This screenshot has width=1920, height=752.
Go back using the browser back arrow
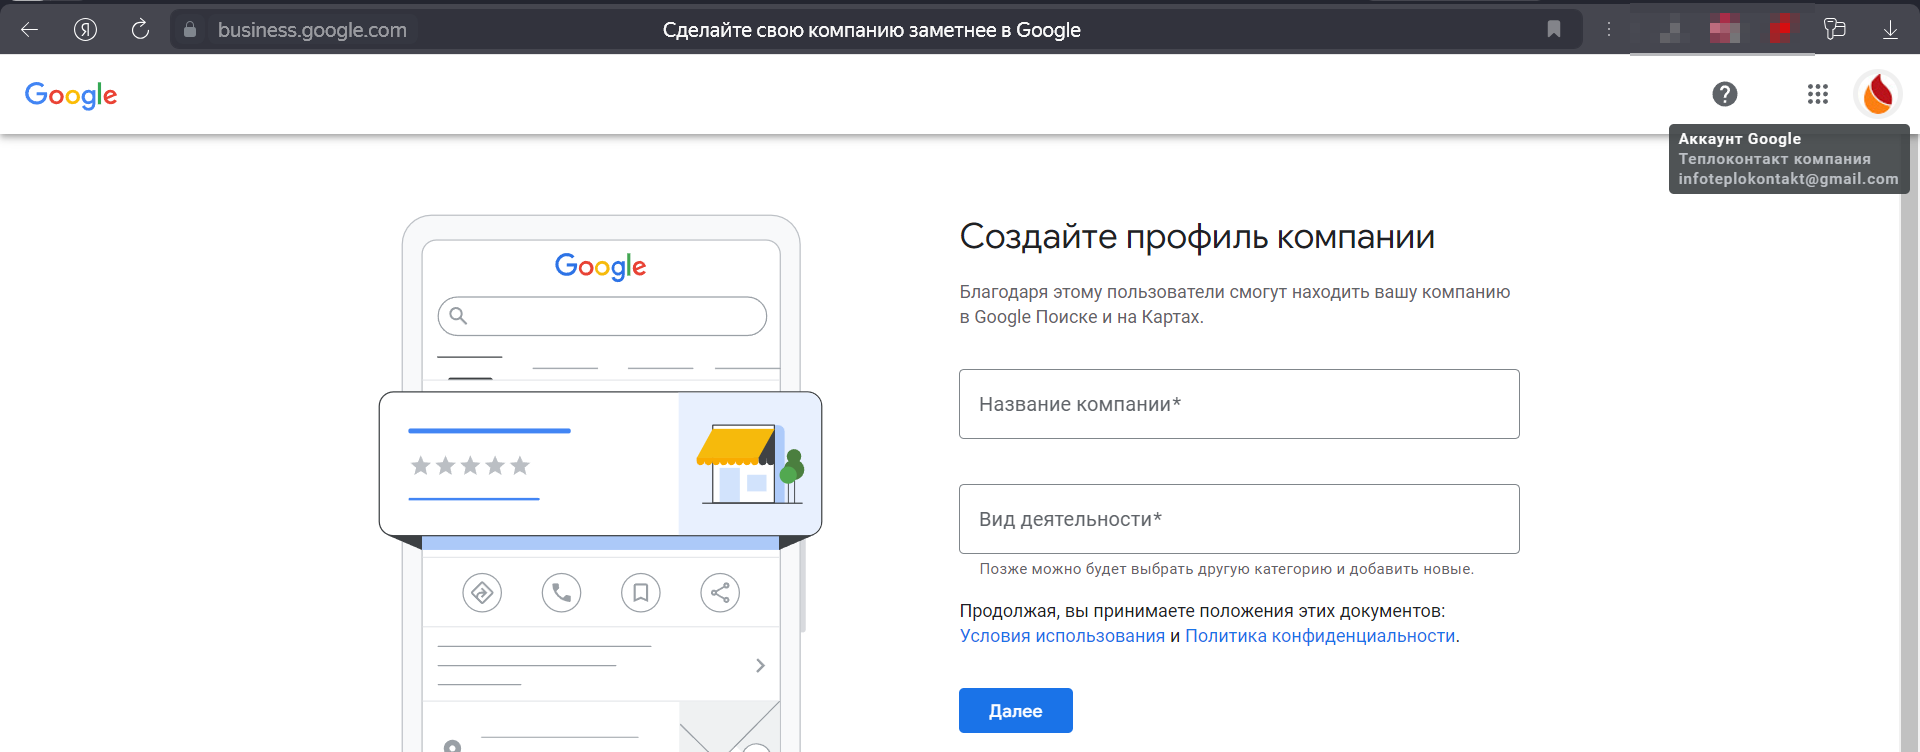click(x=30, y=30)
